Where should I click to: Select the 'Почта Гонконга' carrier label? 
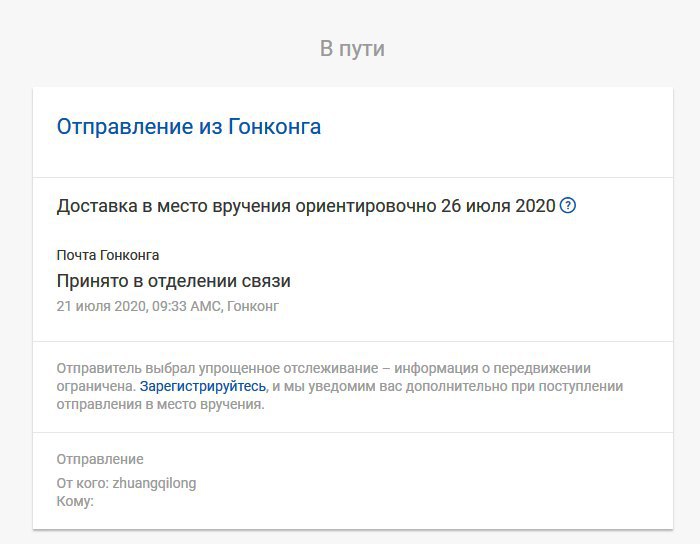point(108,255)
